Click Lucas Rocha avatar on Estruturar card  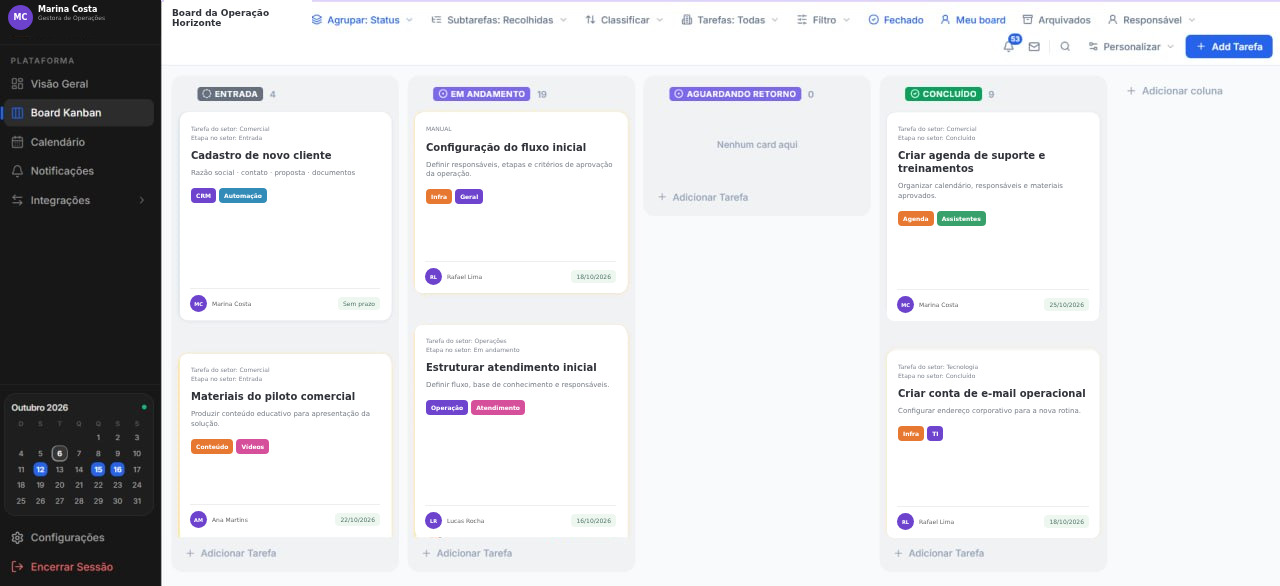coord(433,520)
